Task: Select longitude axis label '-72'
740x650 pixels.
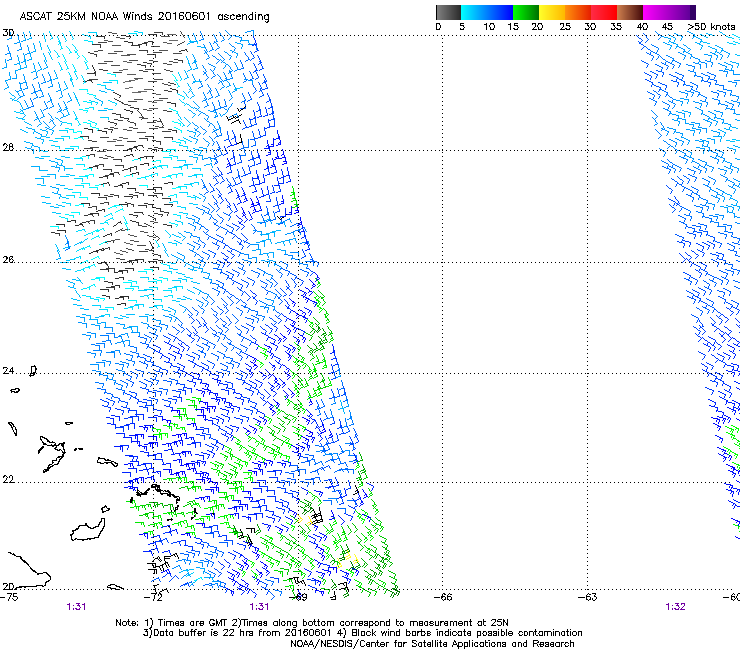Action: click(153, 597)
